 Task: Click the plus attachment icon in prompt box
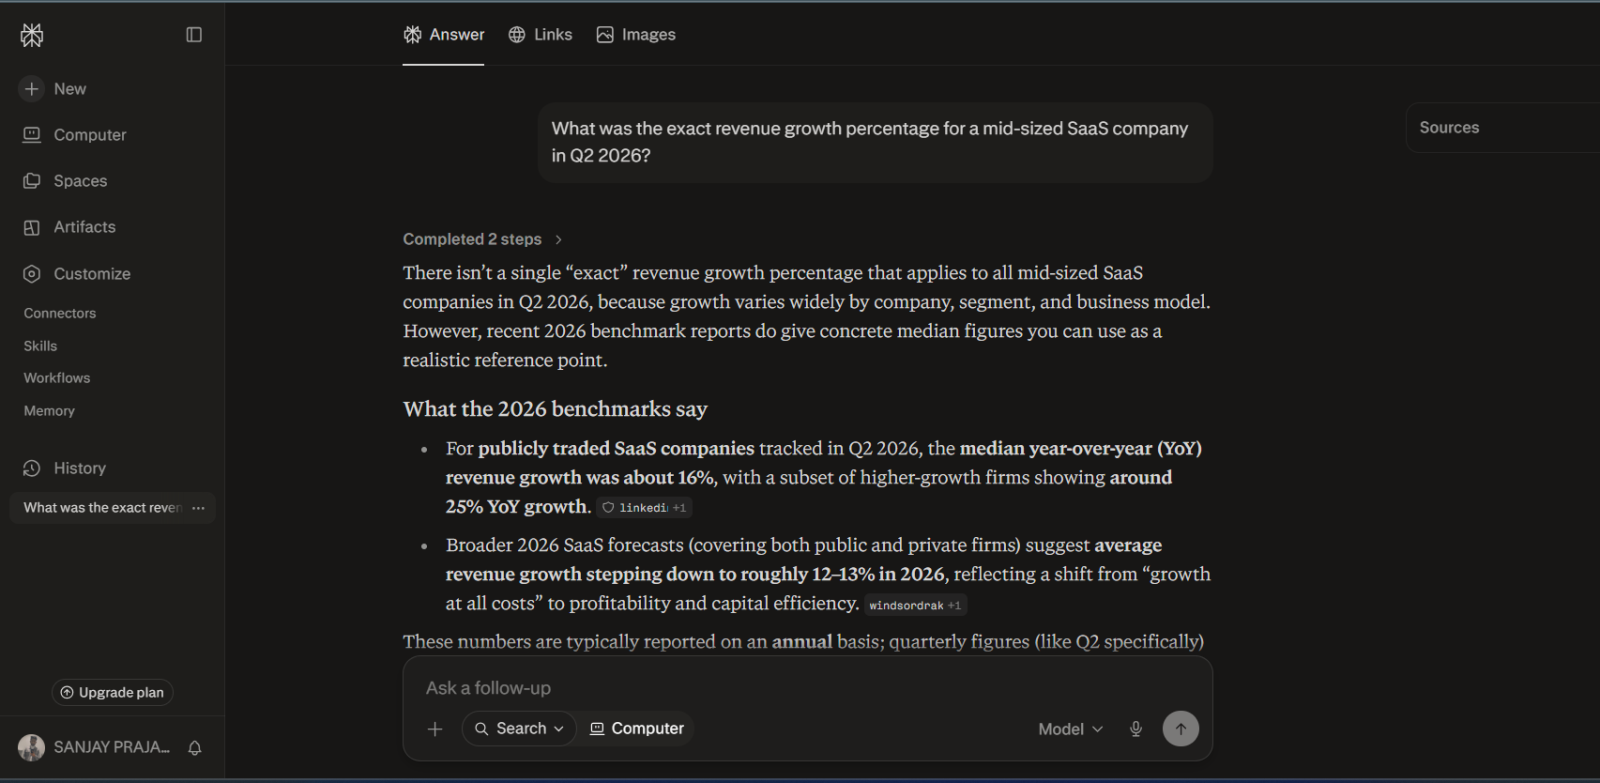[x=435, y=729]
